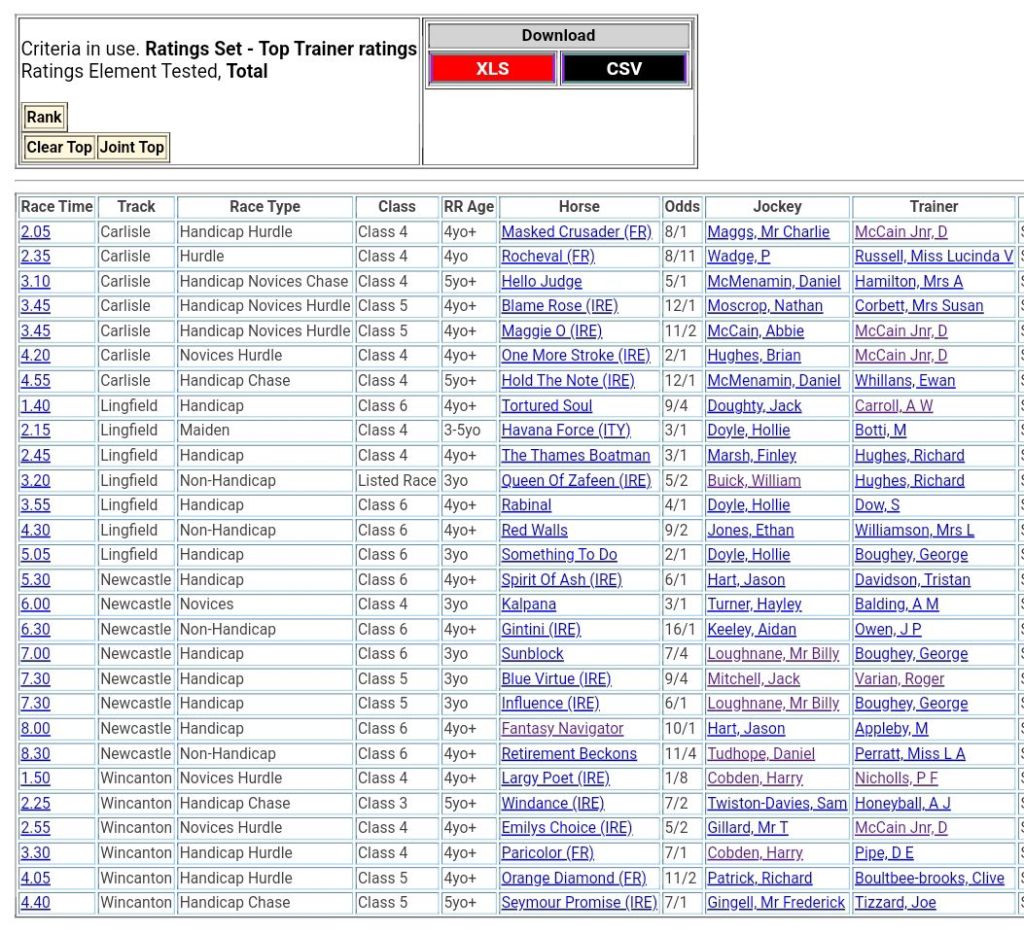This screenshot has height=933, width=1024.
Task: Open horse Seymour Promise (IRE)
Action: (x=579, y=903)
